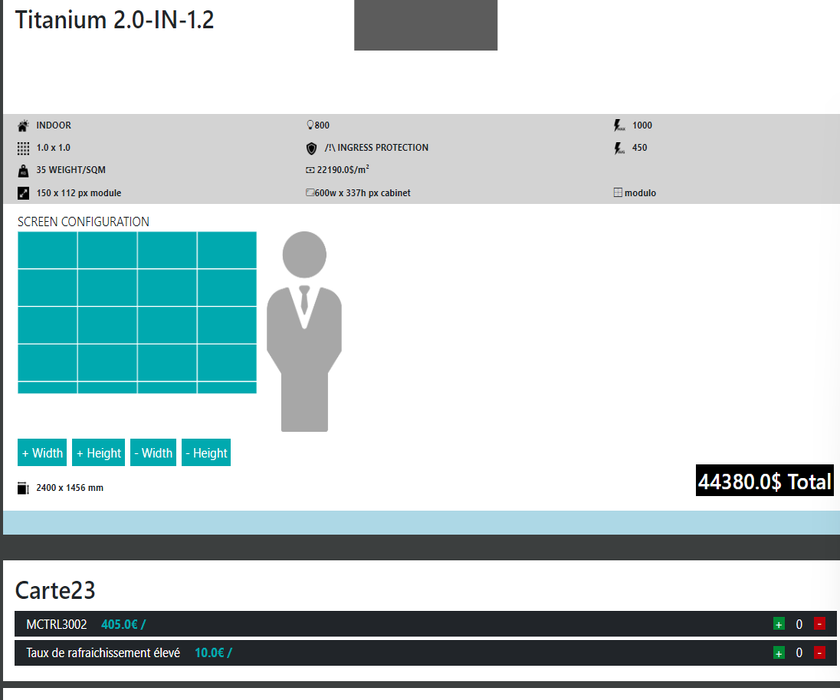Click the screen size icon beside 2400 x 1456 mm
840x700 pixels.
pyautogui.click(x=23, y=488)
